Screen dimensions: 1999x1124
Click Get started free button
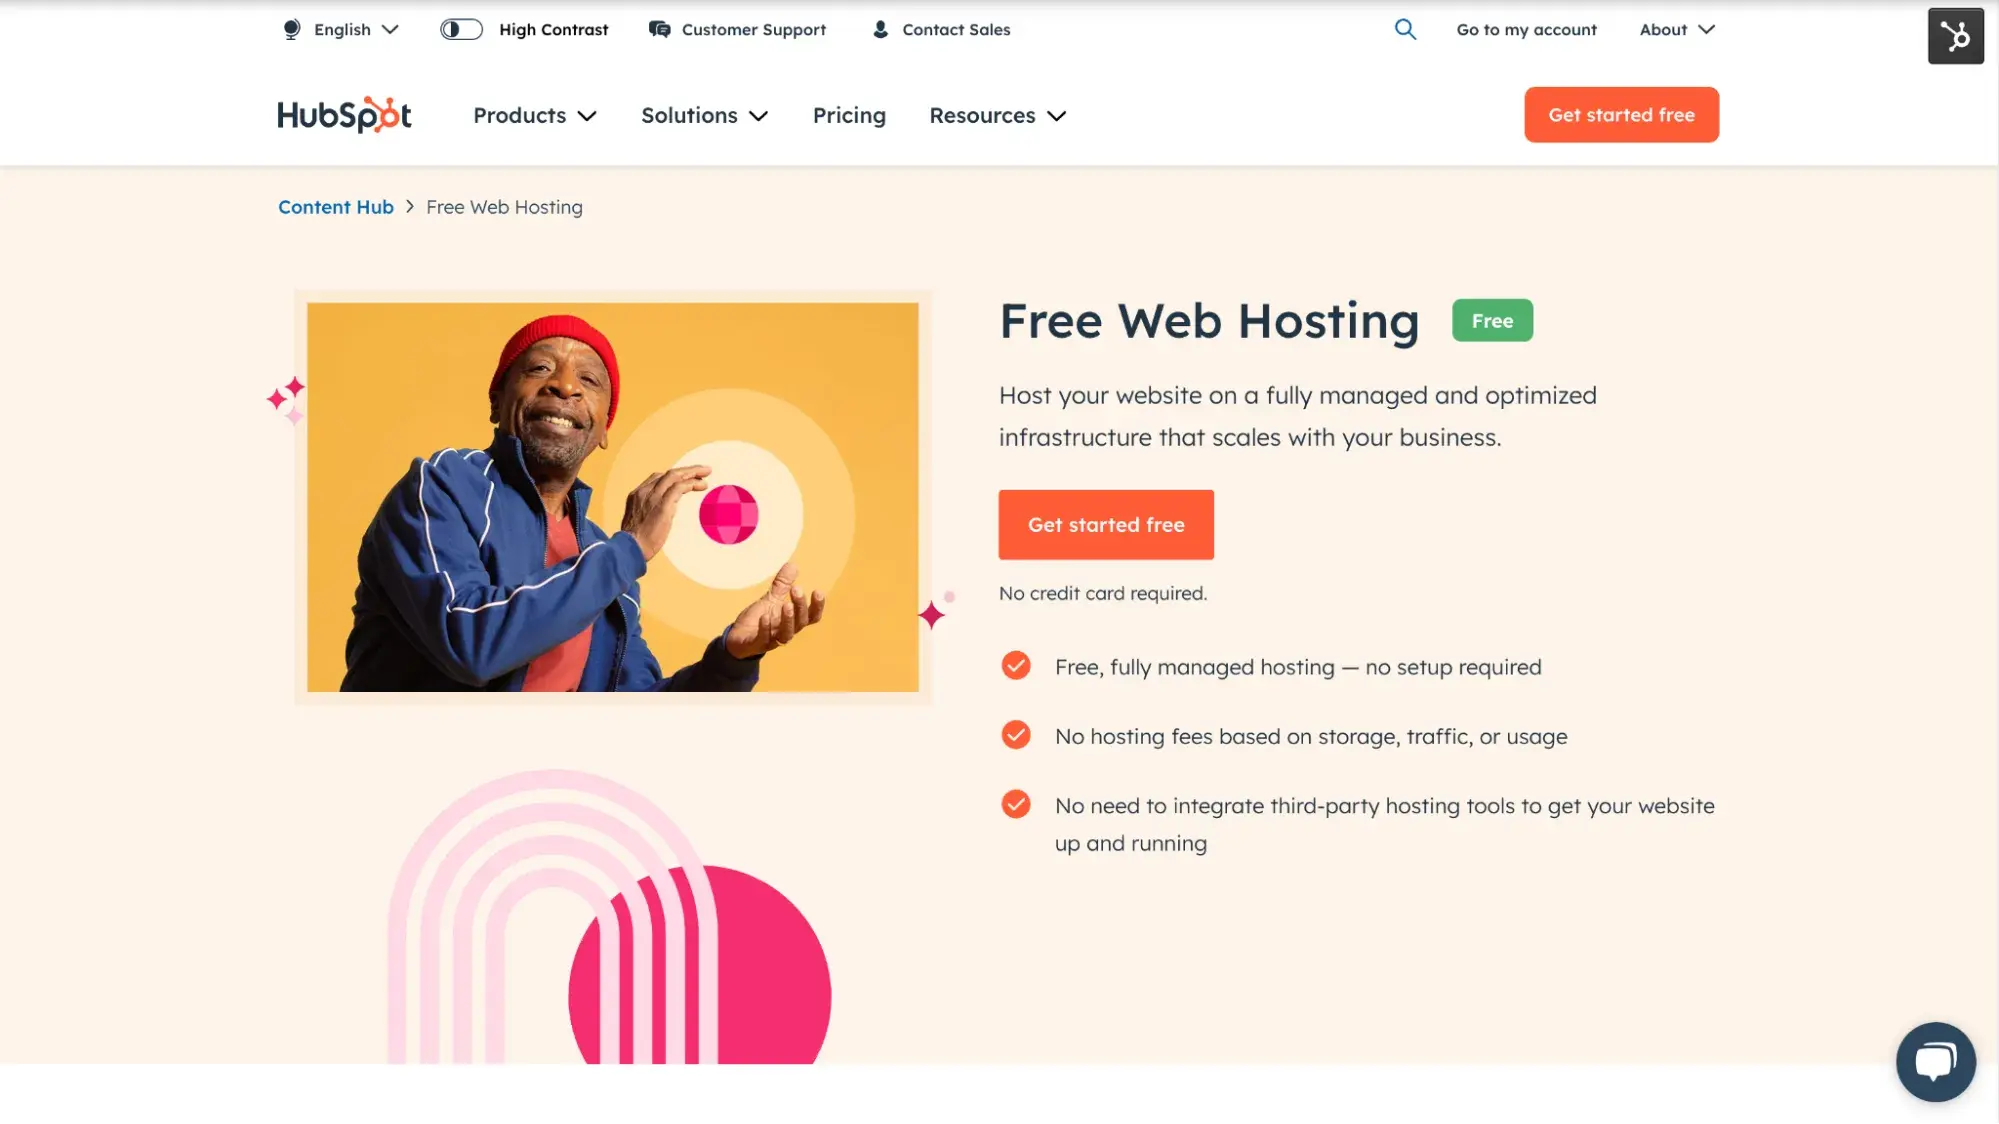pyautogui.click(x=1105, y=524)
